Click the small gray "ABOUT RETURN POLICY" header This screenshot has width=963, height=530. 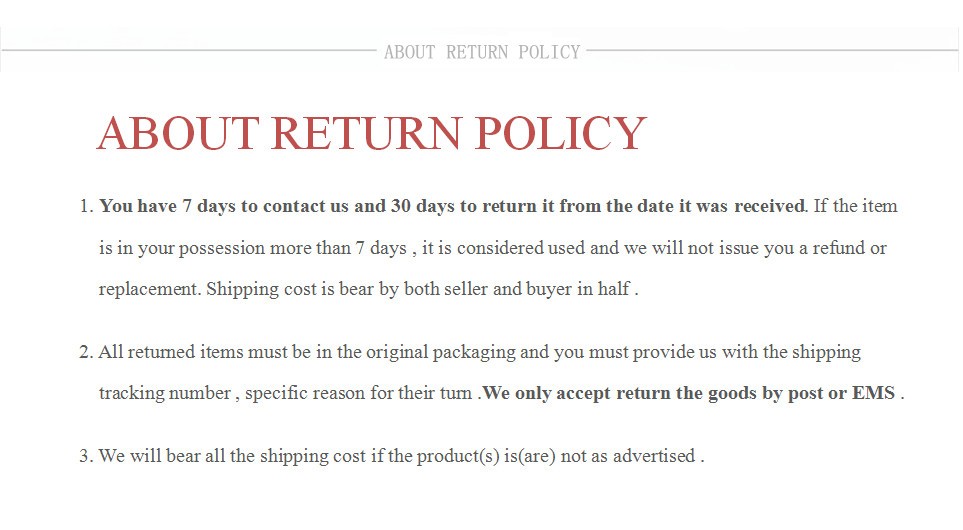(481, 52)
